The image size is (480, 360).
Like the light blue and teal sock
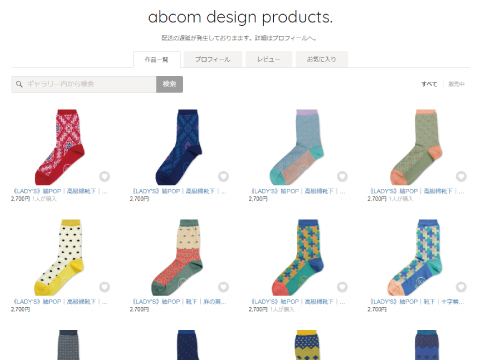[342, 176]
